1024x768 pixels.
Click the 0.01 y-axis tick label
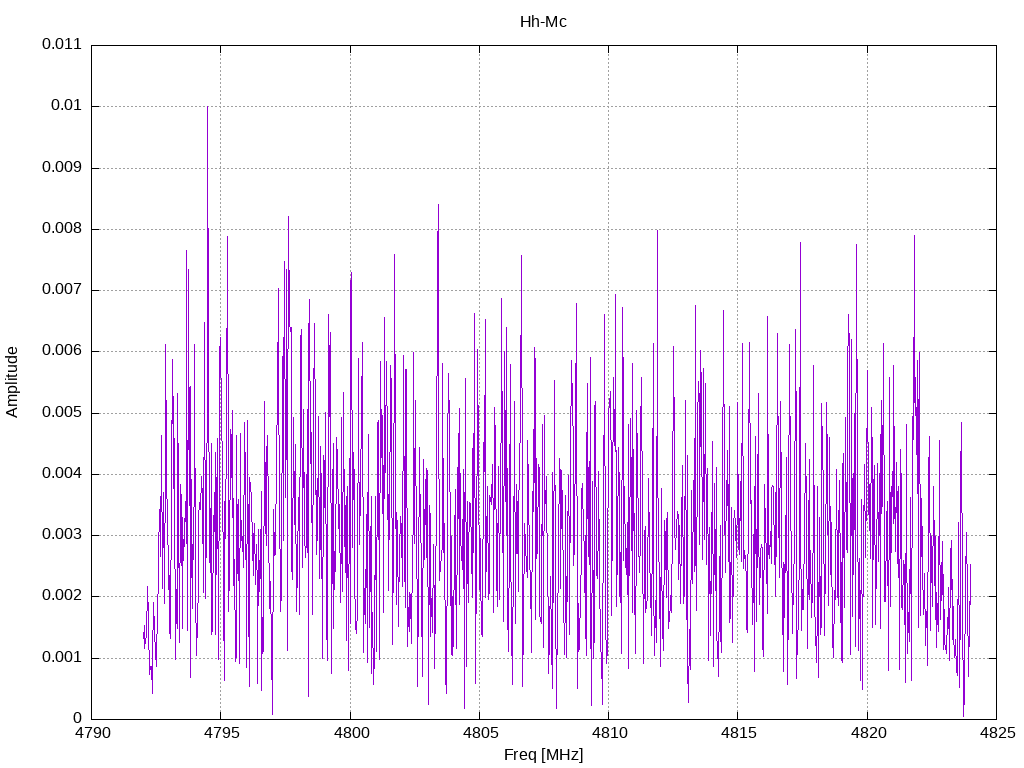tap(66, 106)
